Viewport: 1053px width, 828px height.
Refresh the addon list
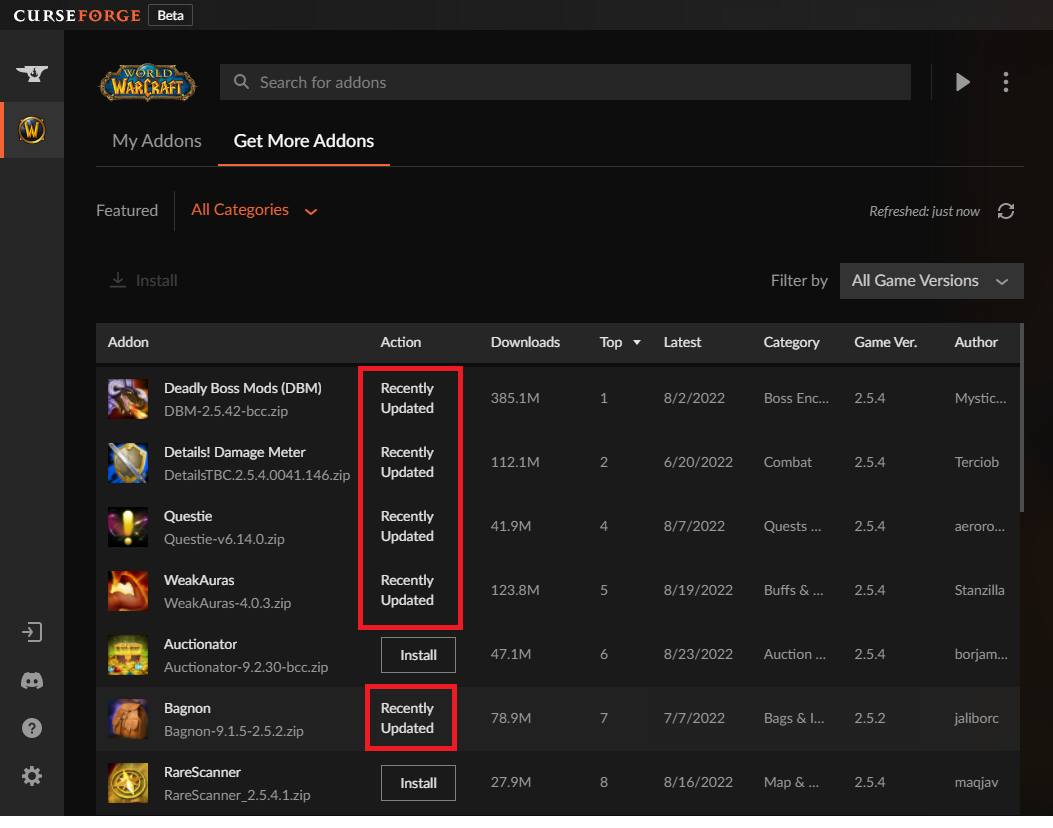point(1005,211)
